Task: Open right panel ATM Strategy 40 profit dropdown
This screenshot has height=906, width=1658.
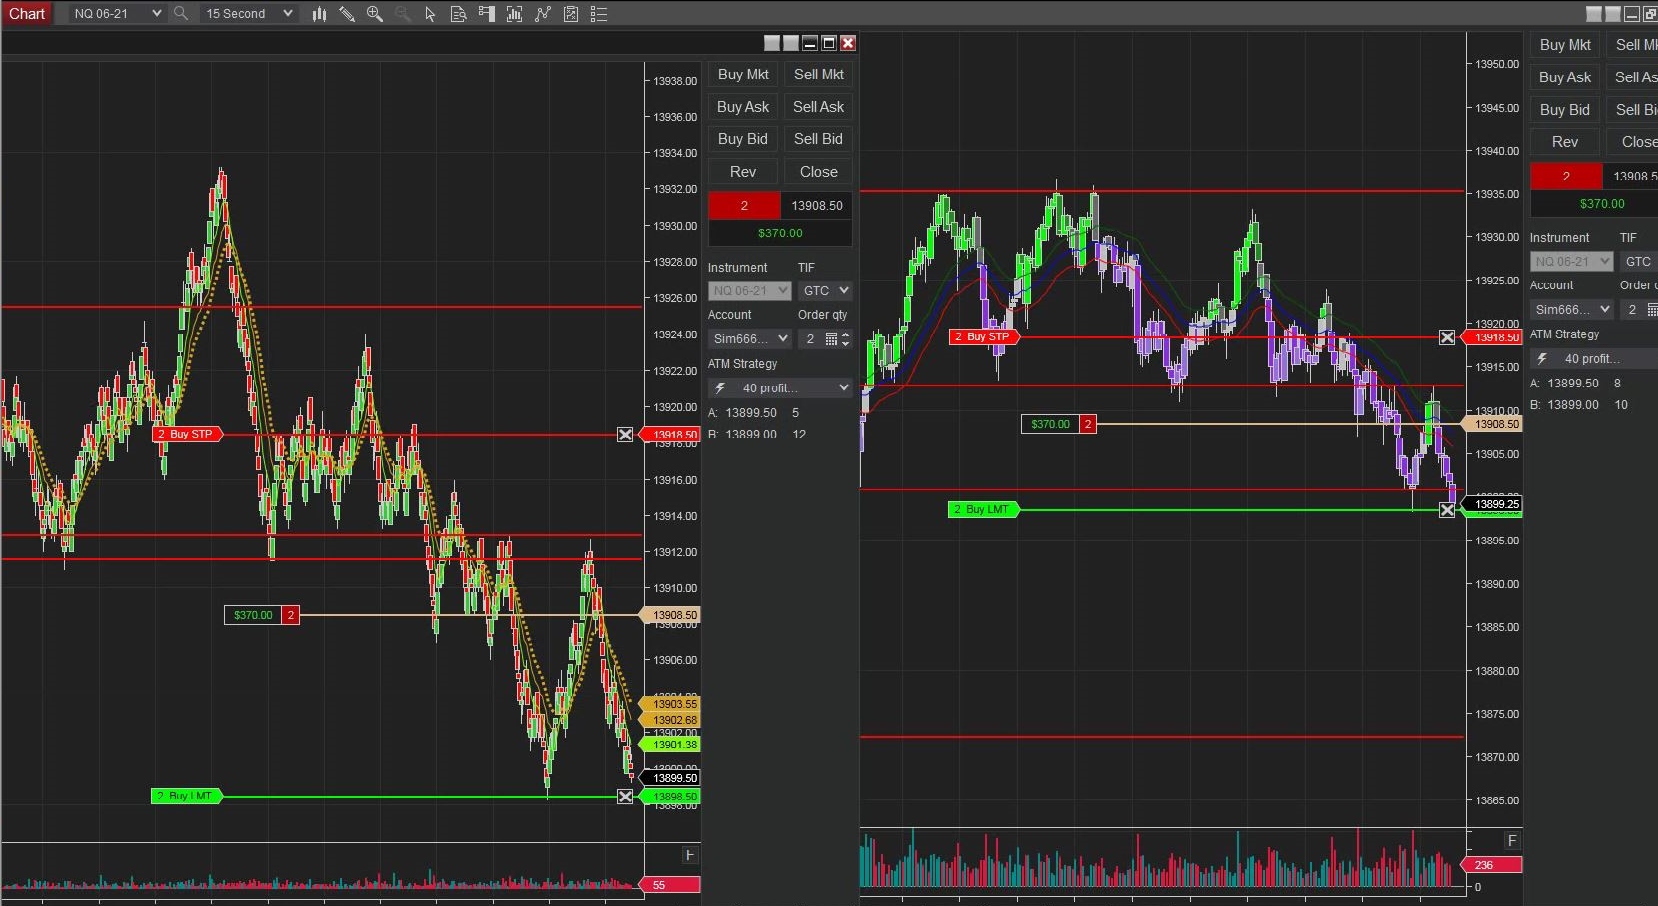Action: point(1594,359)
